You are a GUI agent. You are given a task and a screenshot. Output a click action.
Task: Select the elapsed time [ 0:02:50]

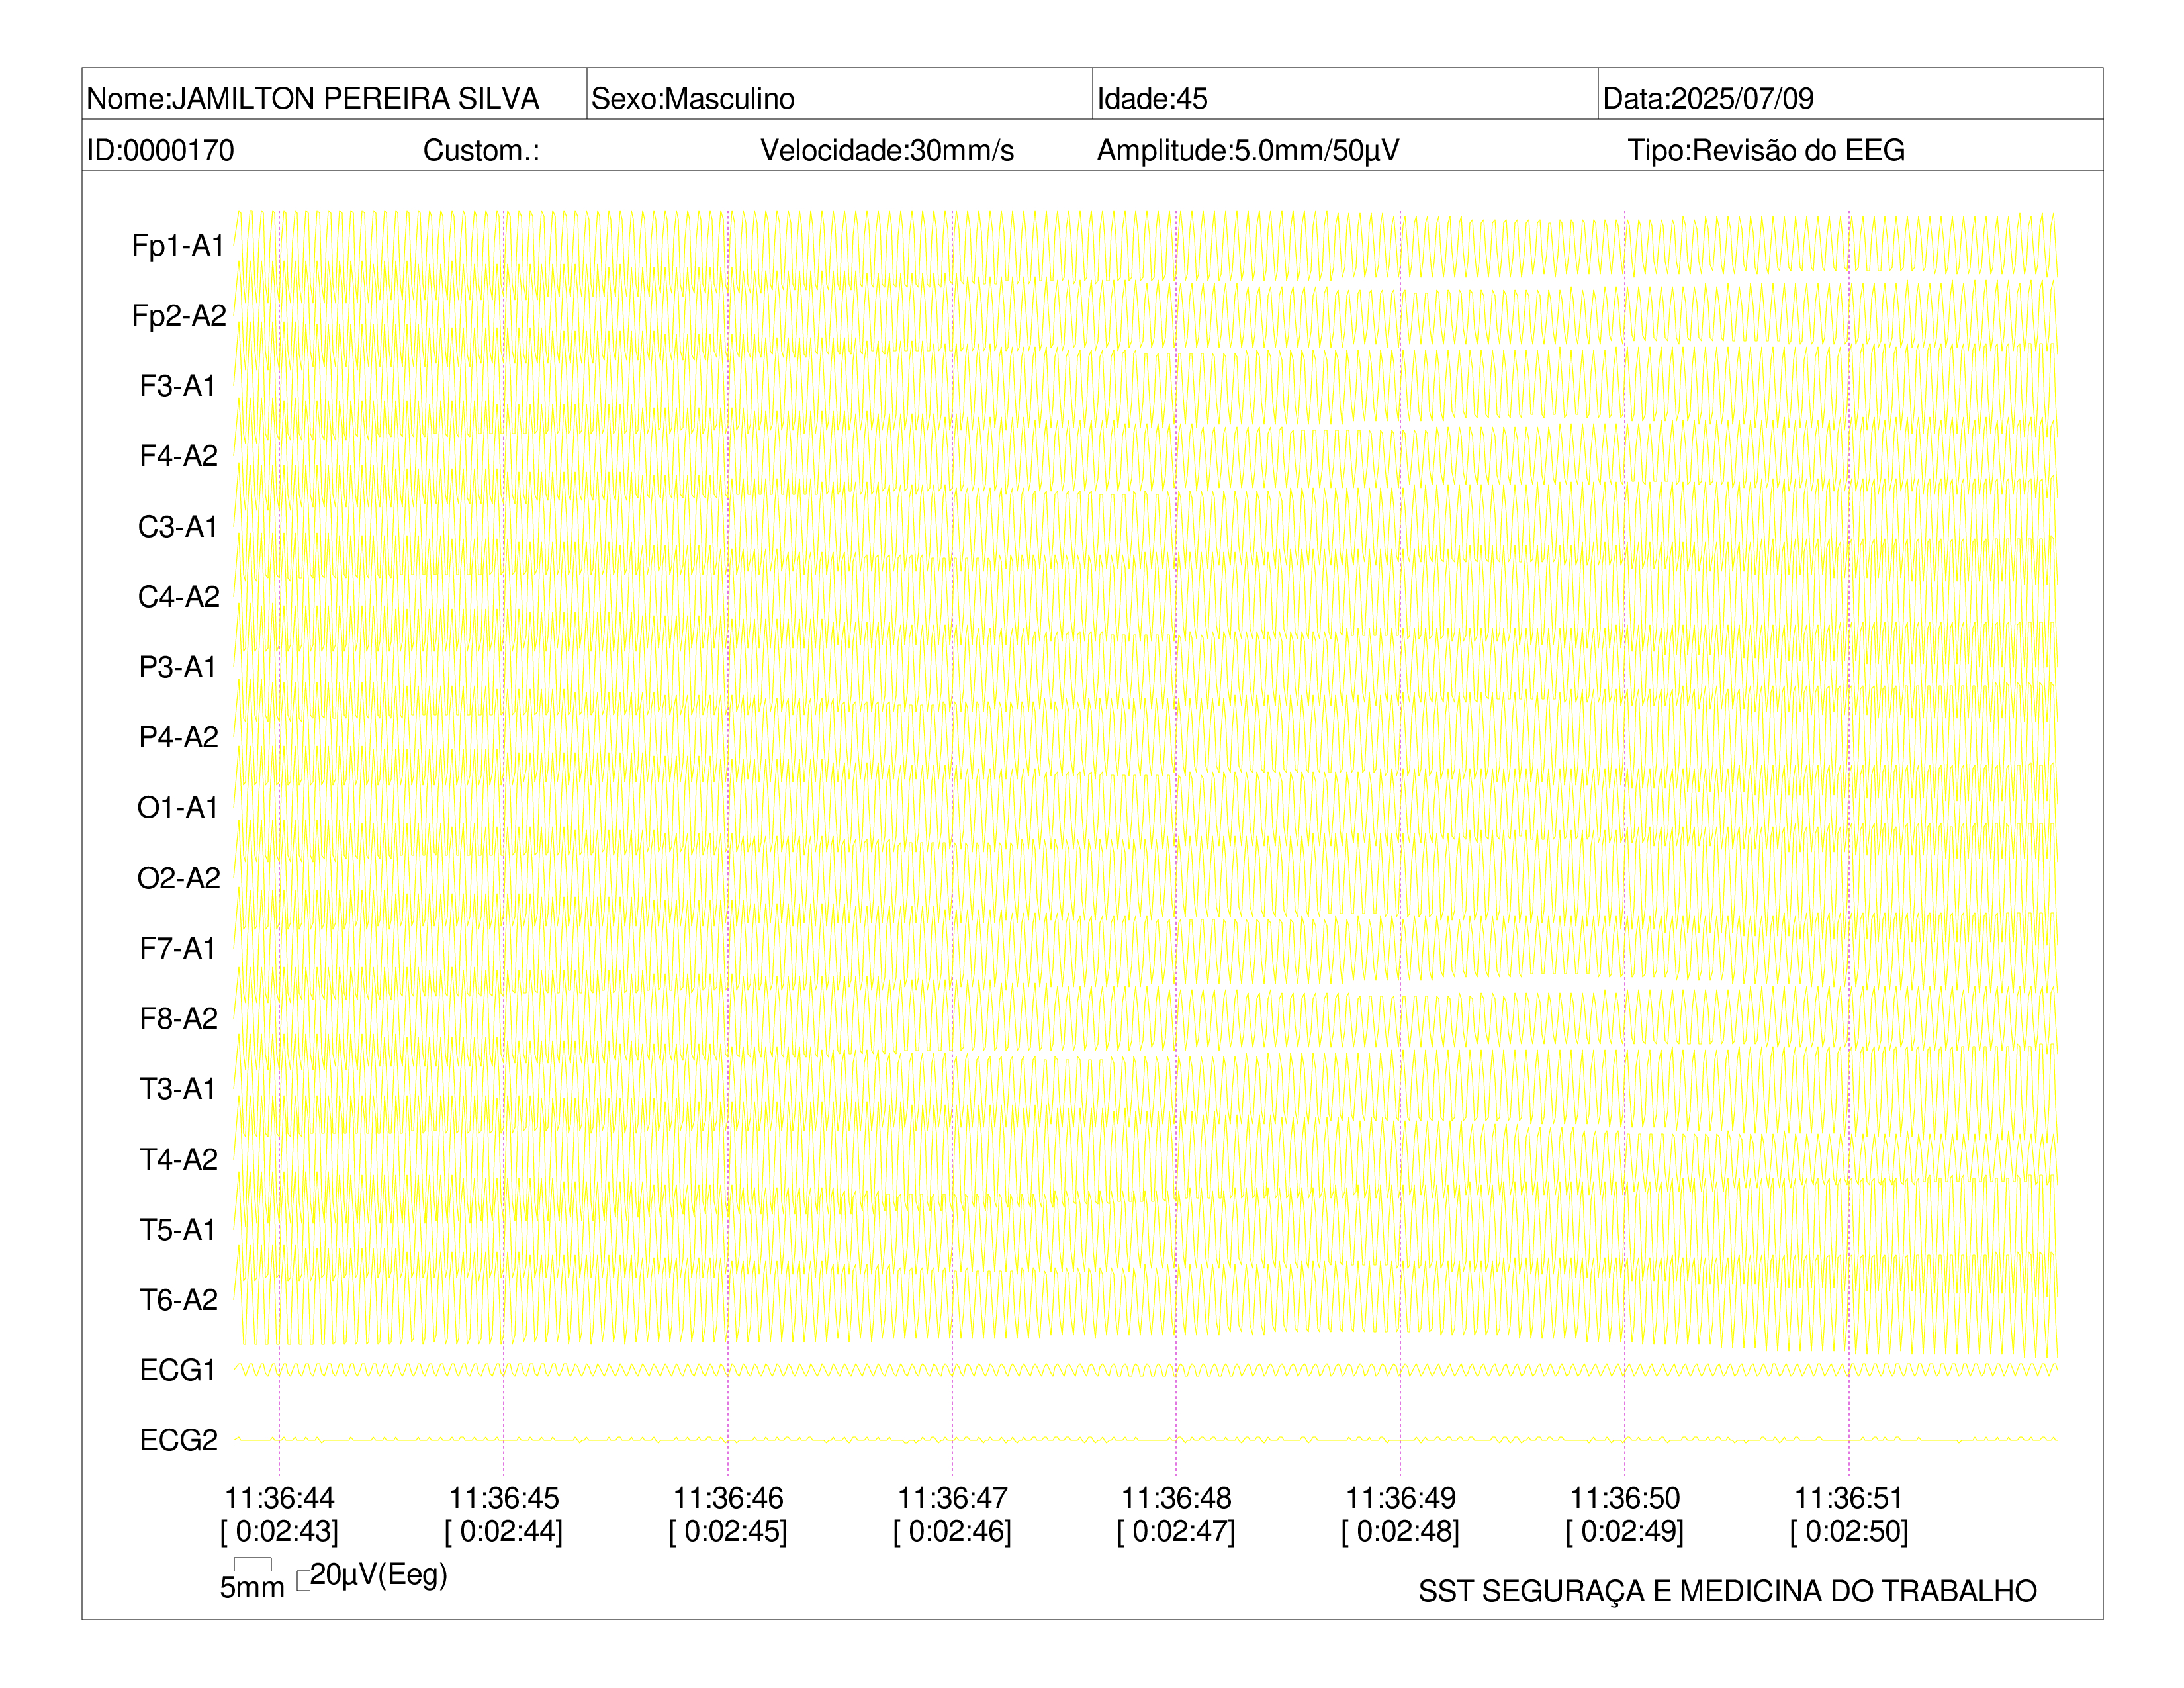[x=1849, y=1531]
